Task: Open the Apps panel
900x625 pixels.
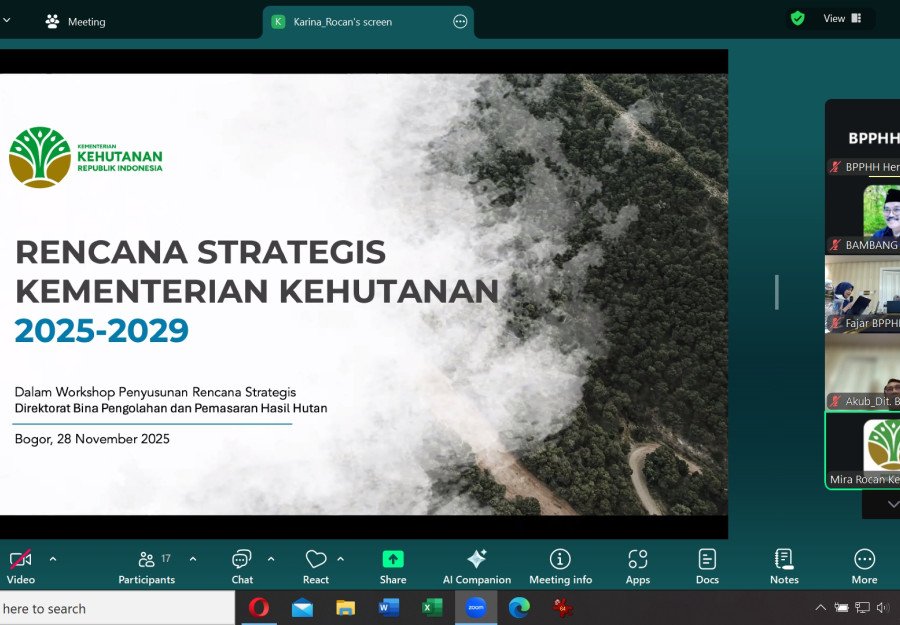Action: coord(638,566)
